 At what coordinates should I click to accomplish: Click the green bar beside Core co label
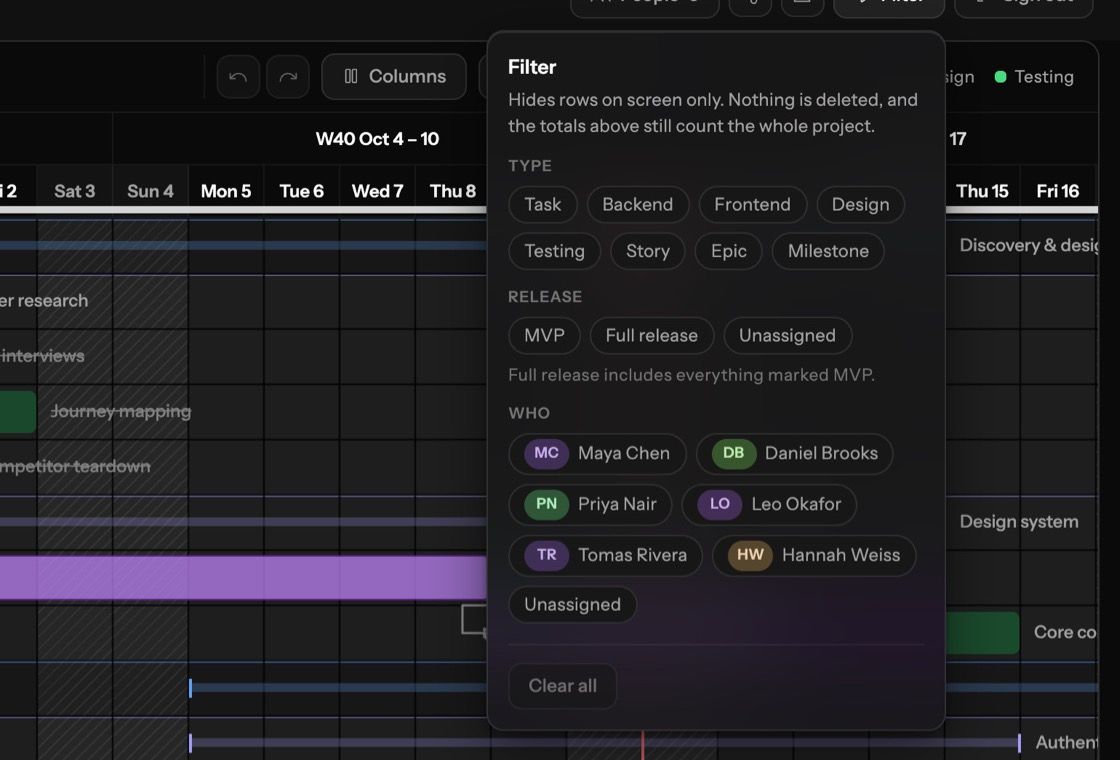(x=982, y=632)
